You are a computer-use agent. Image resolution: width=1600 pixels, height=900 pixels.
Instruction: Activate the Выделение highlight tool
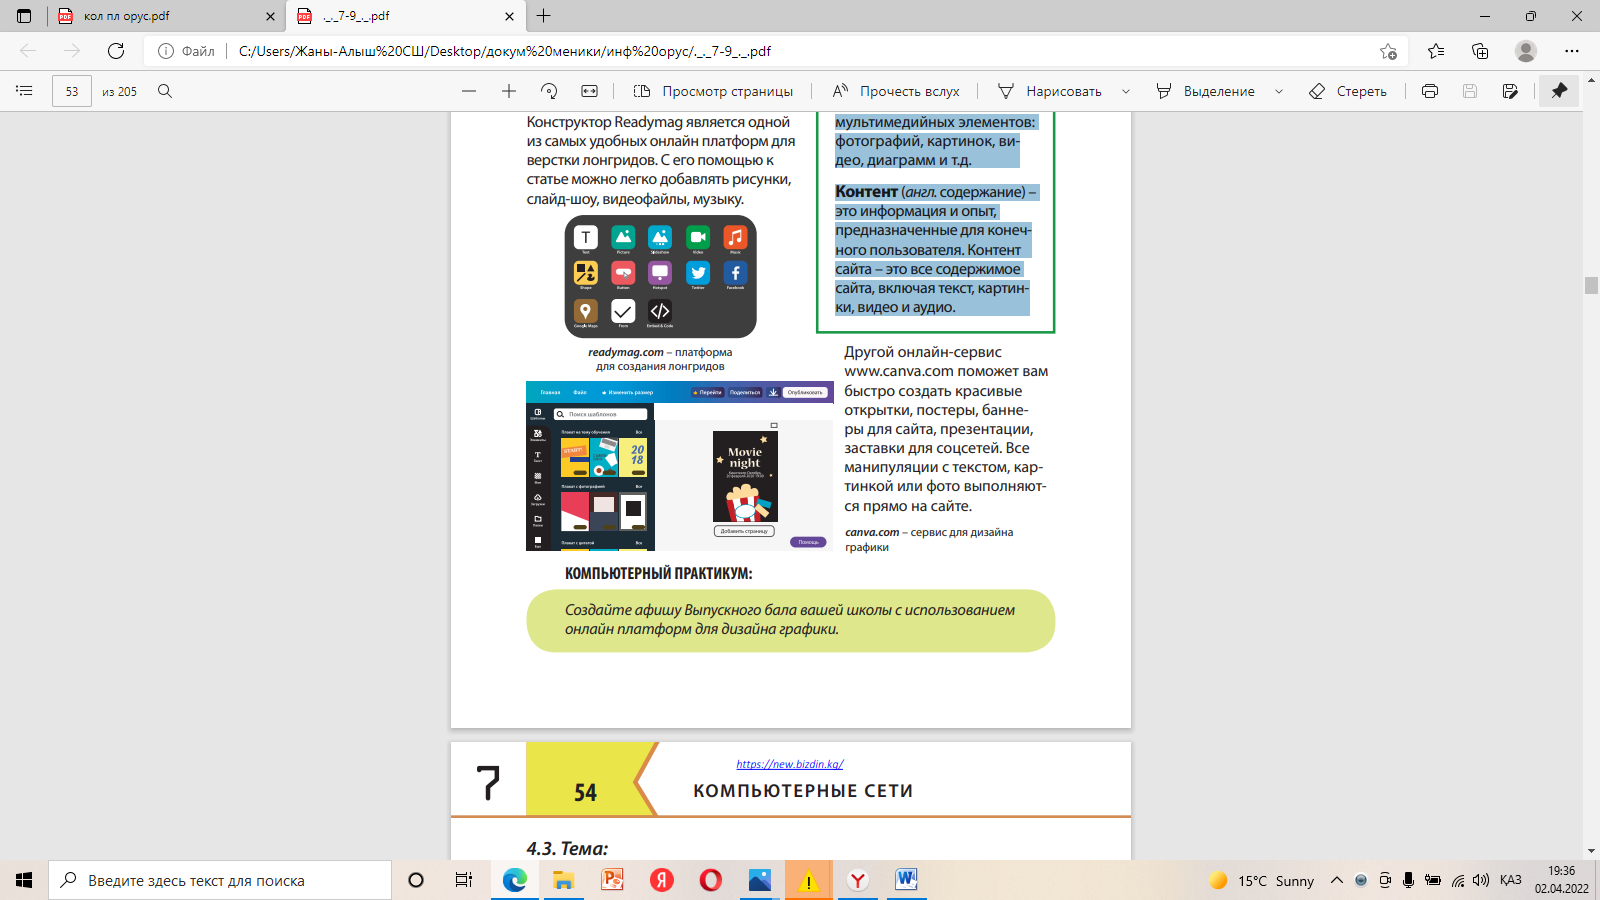click(x=1205, y=91)
